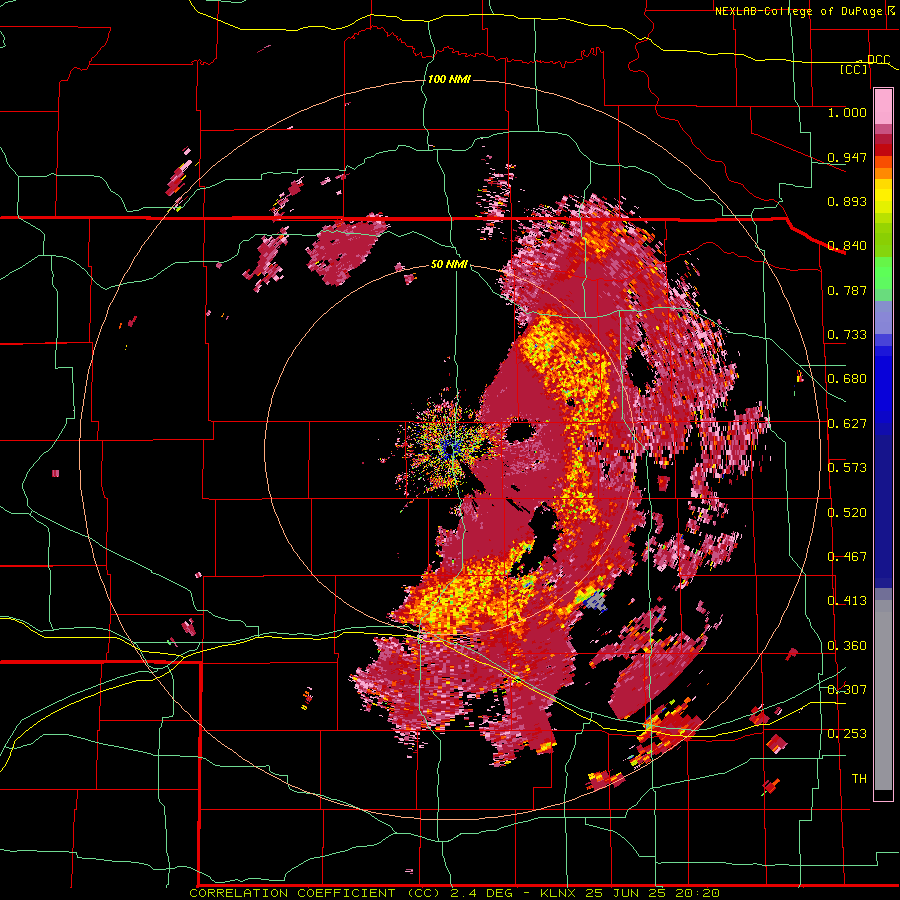This screenshot has height=900, width=900.
Task: Select the 0.360 legend value
Action: click(x=847, y=646)
